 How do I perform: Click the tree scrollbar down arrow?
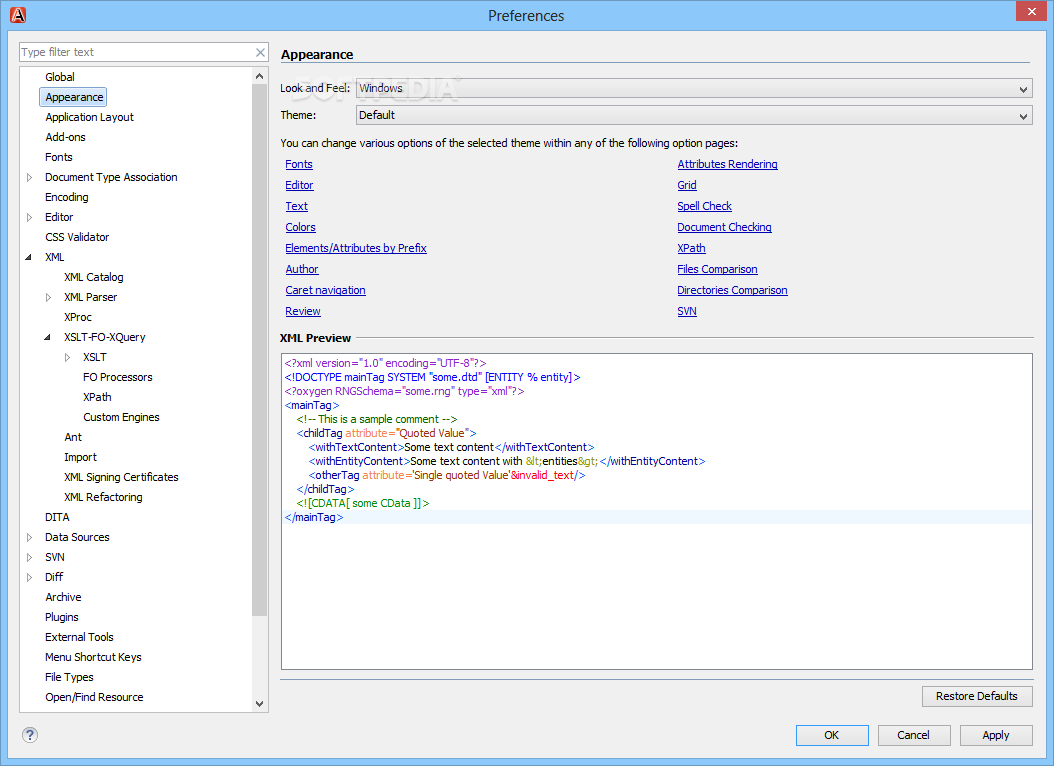[x=259, y=704]
